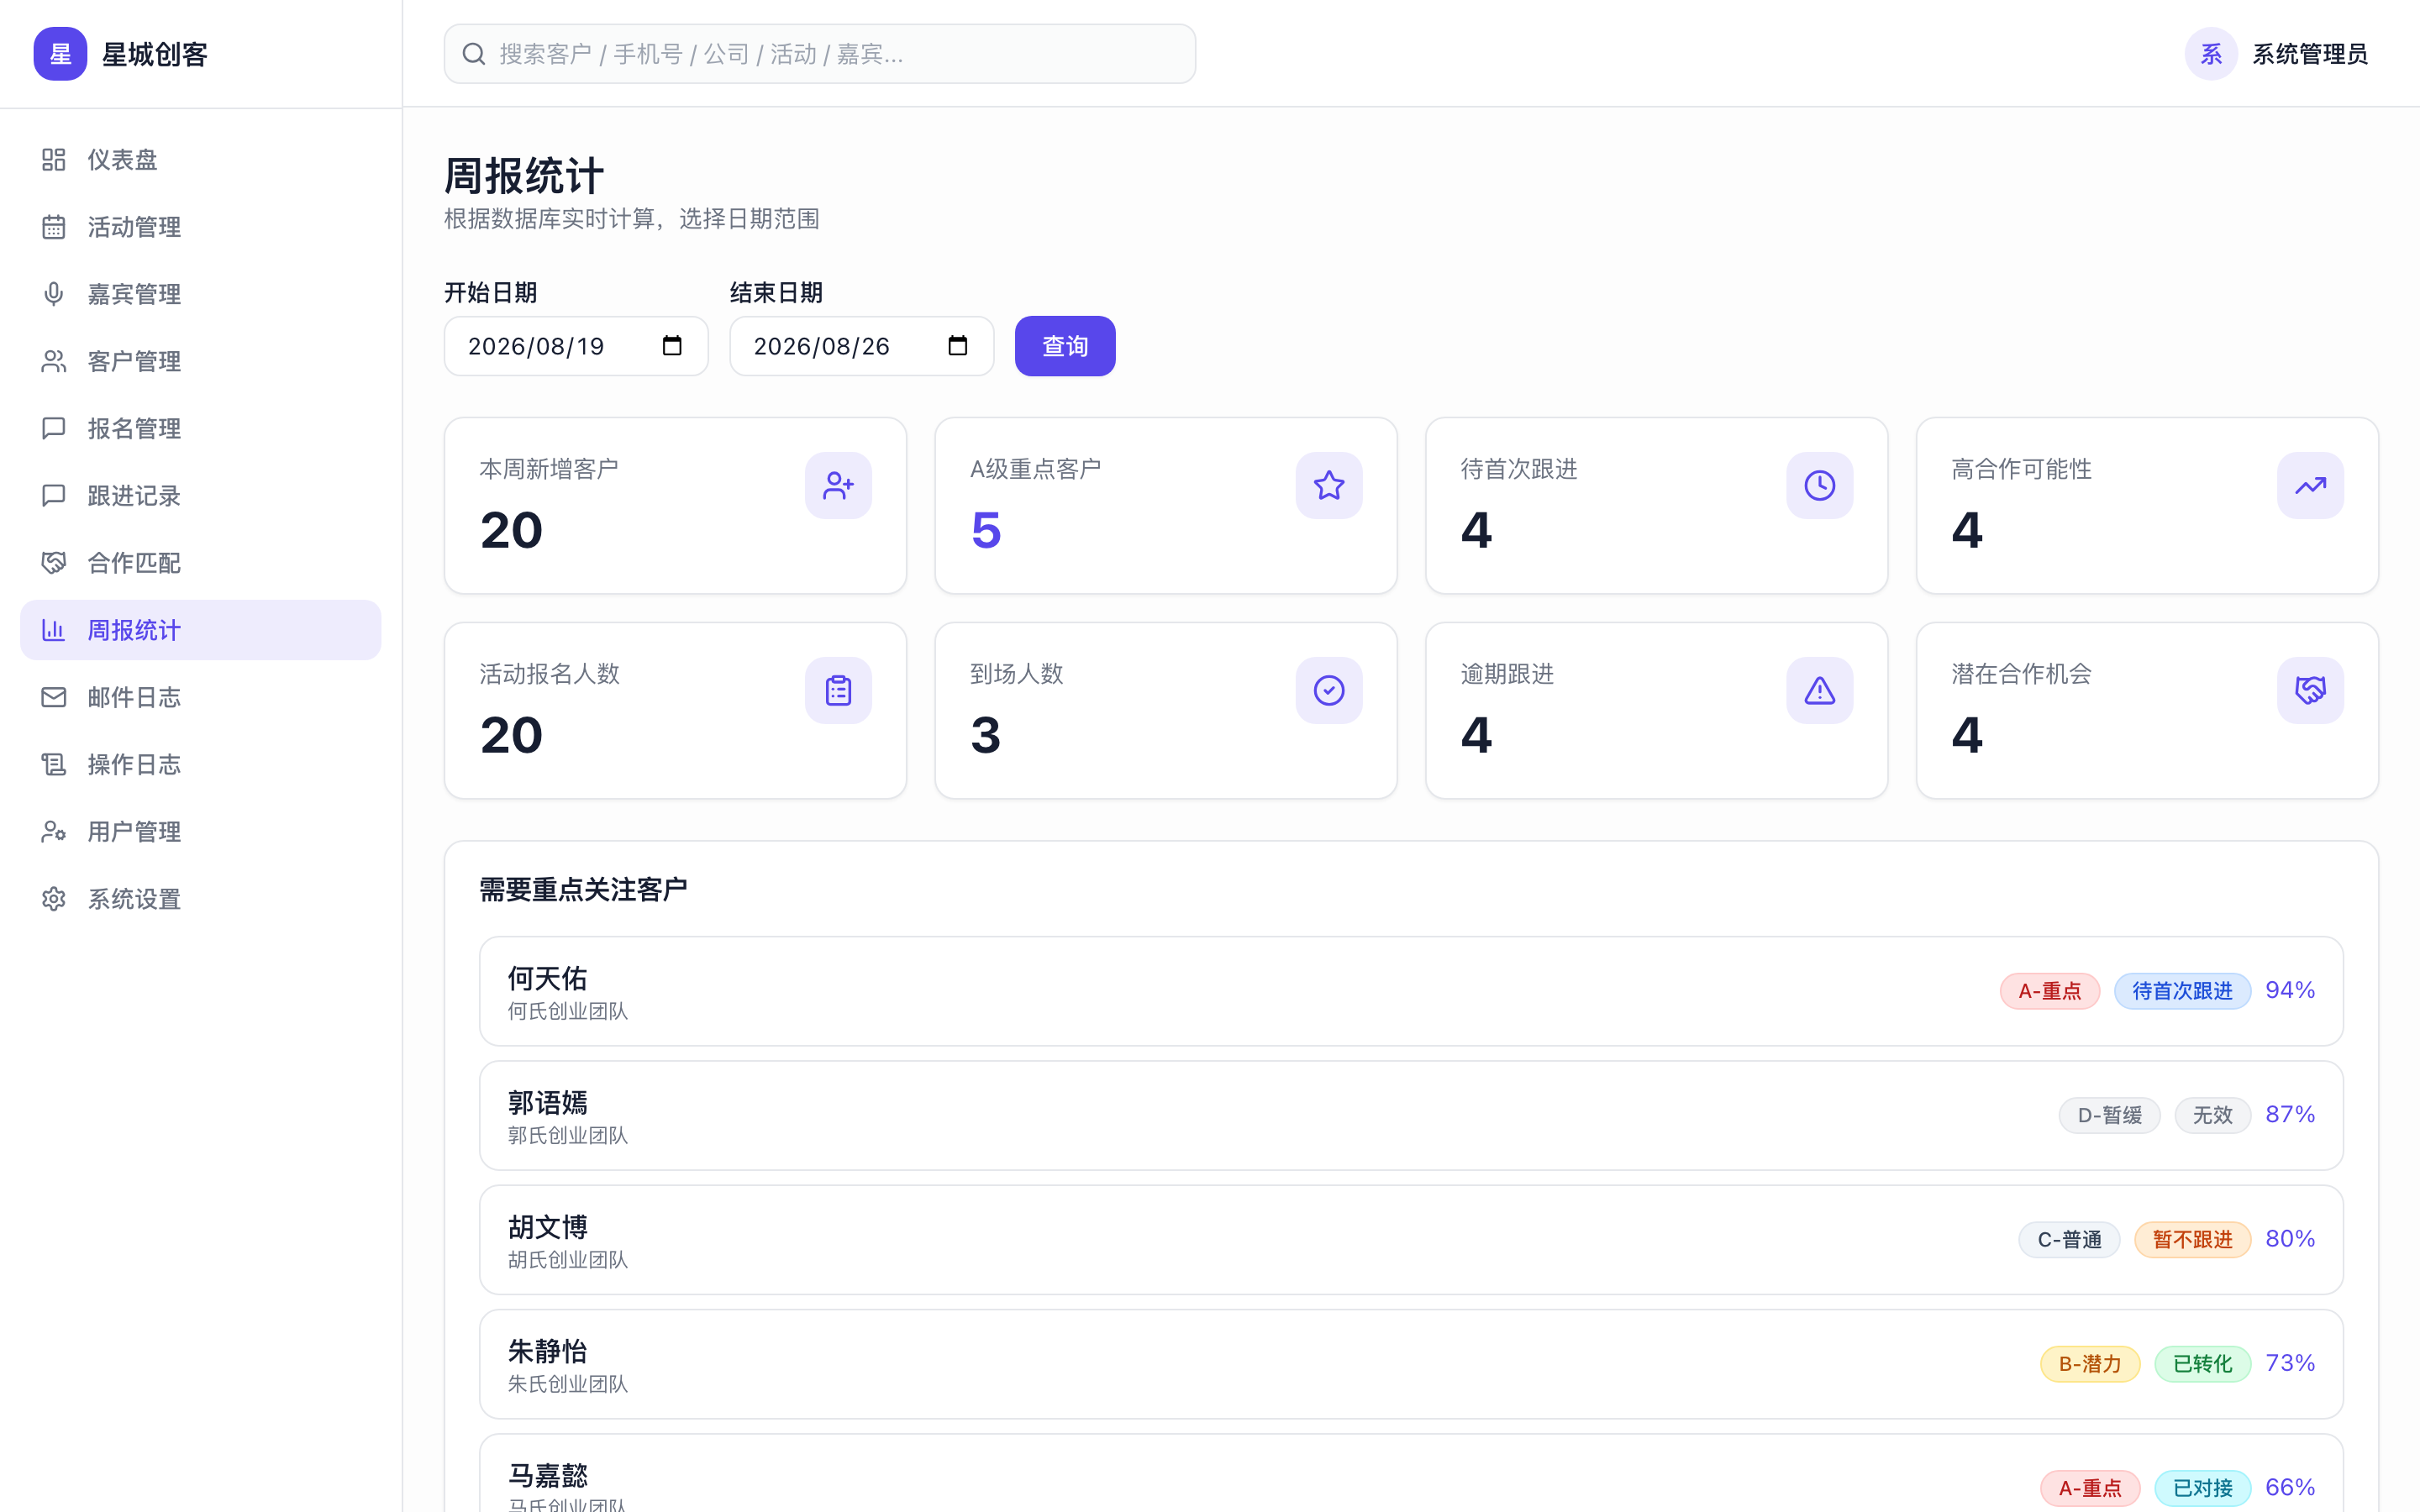Click the 87% score for 郭语嫣
This screenshot has width=2420, height=1512.
(x=2290, y=1115)
